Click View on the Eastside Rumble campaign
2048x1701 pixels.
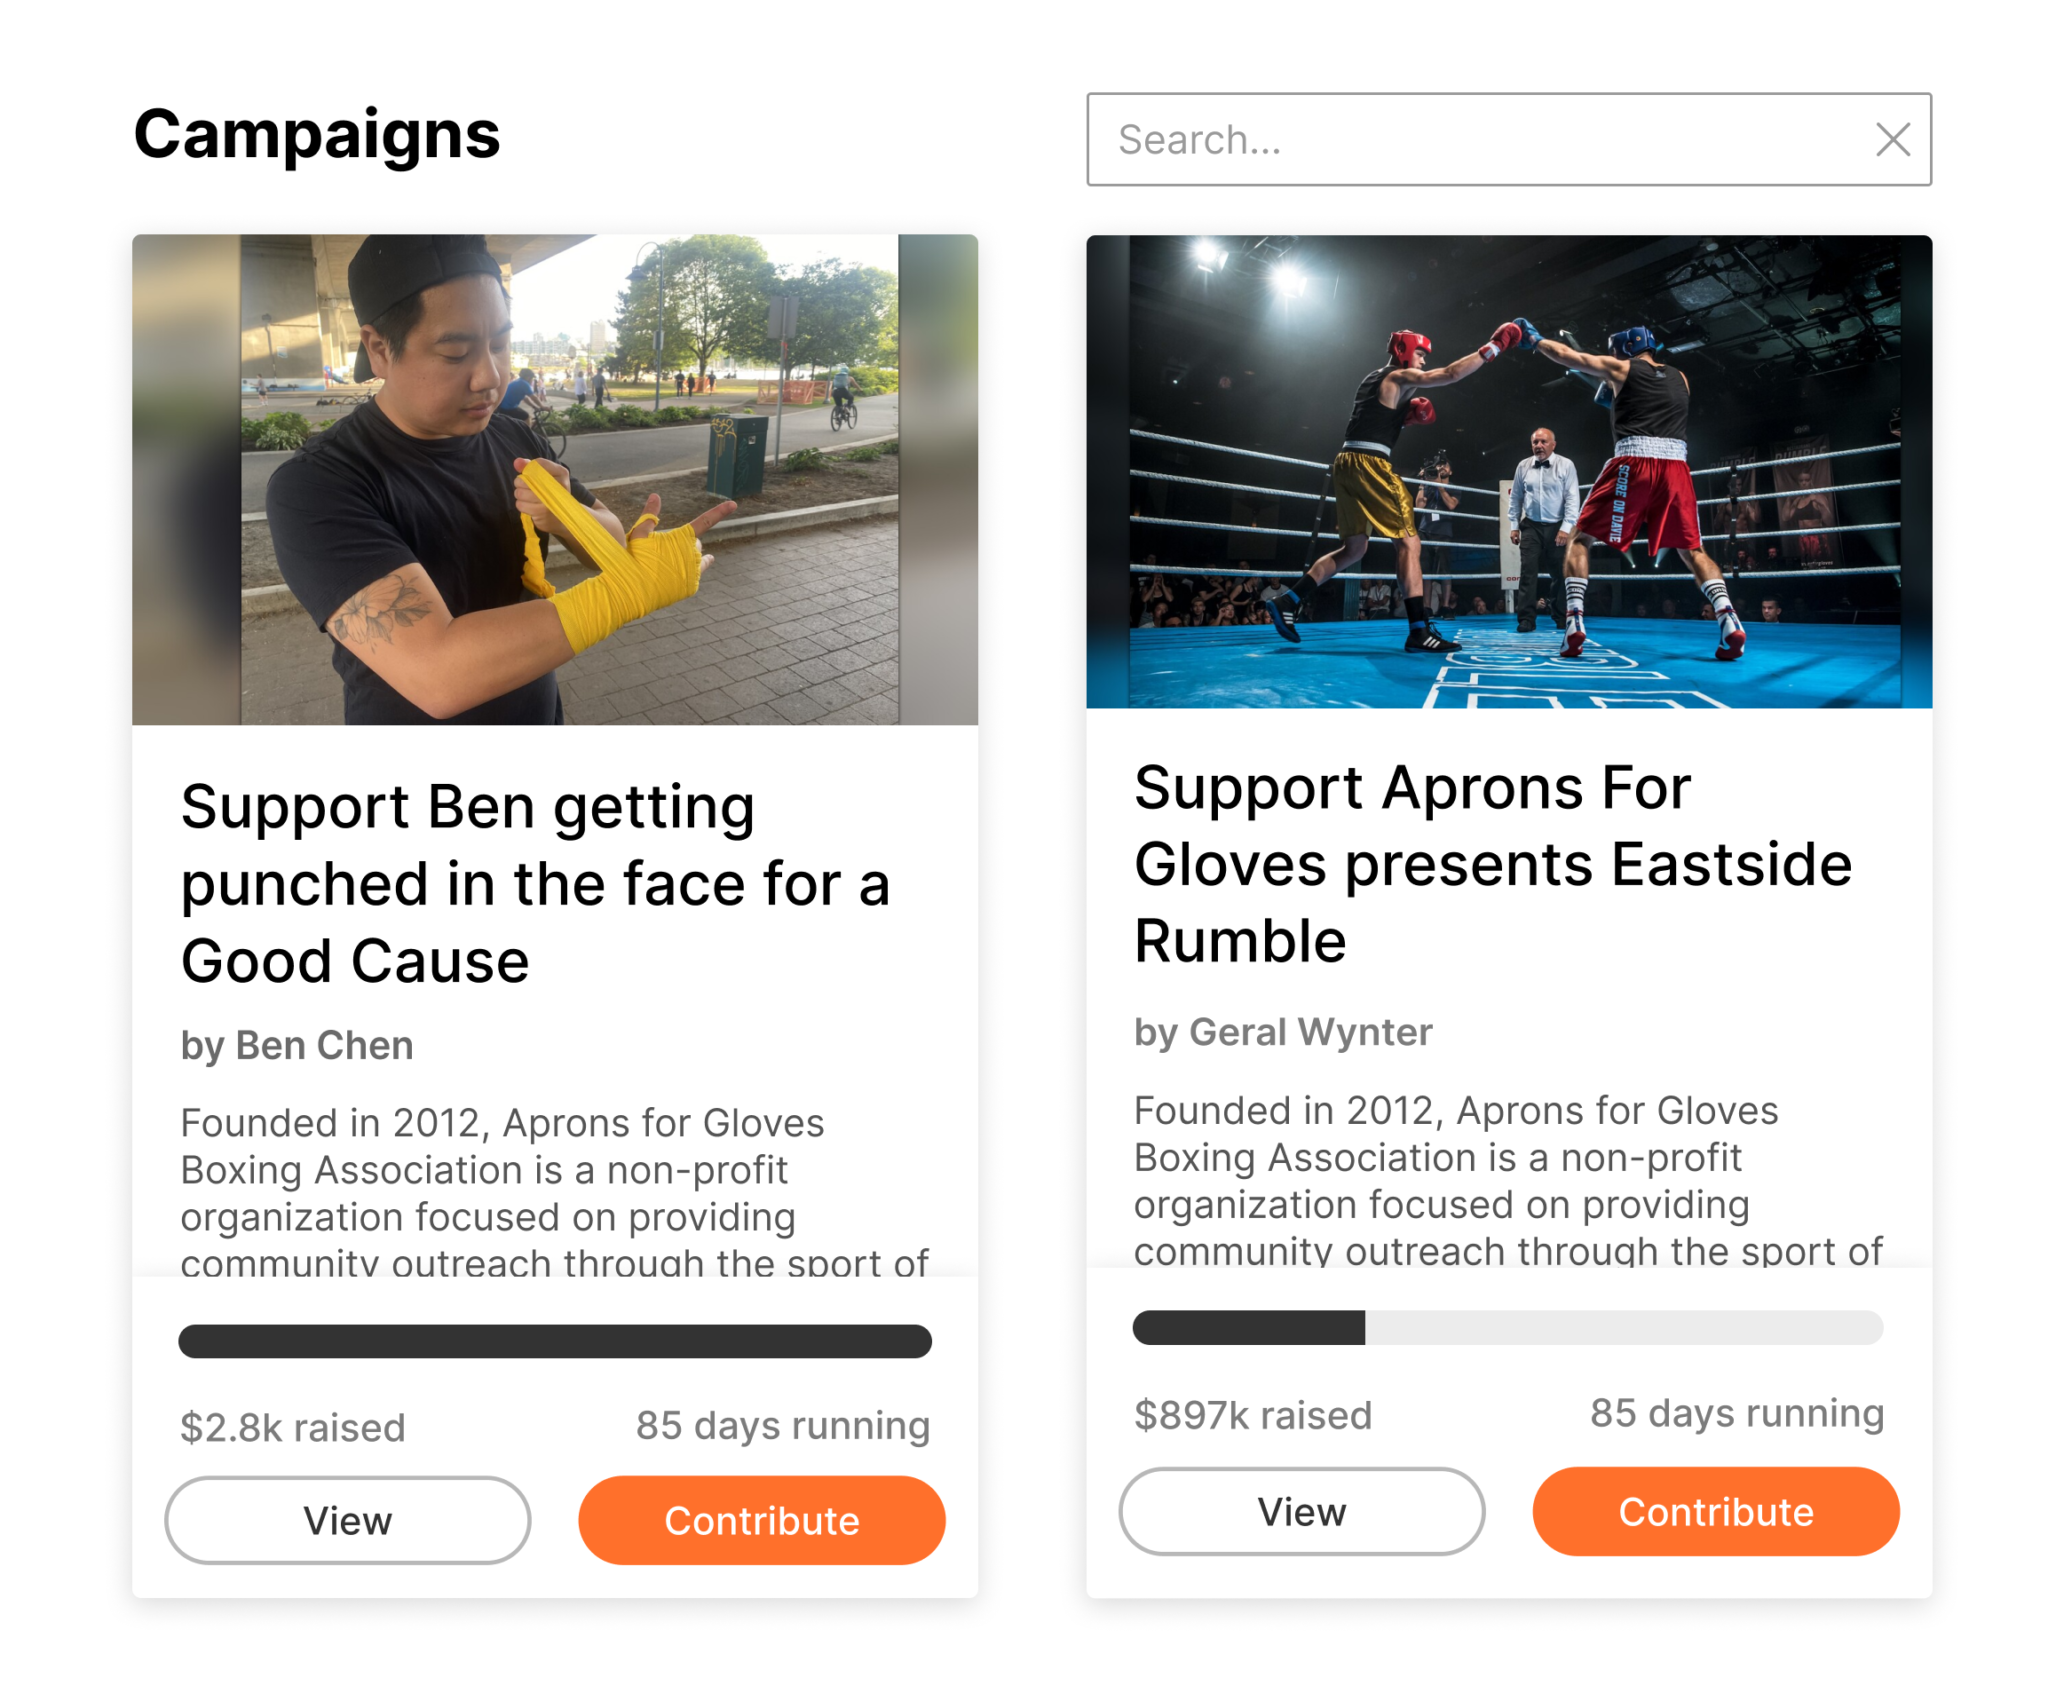point(1302,1511)
